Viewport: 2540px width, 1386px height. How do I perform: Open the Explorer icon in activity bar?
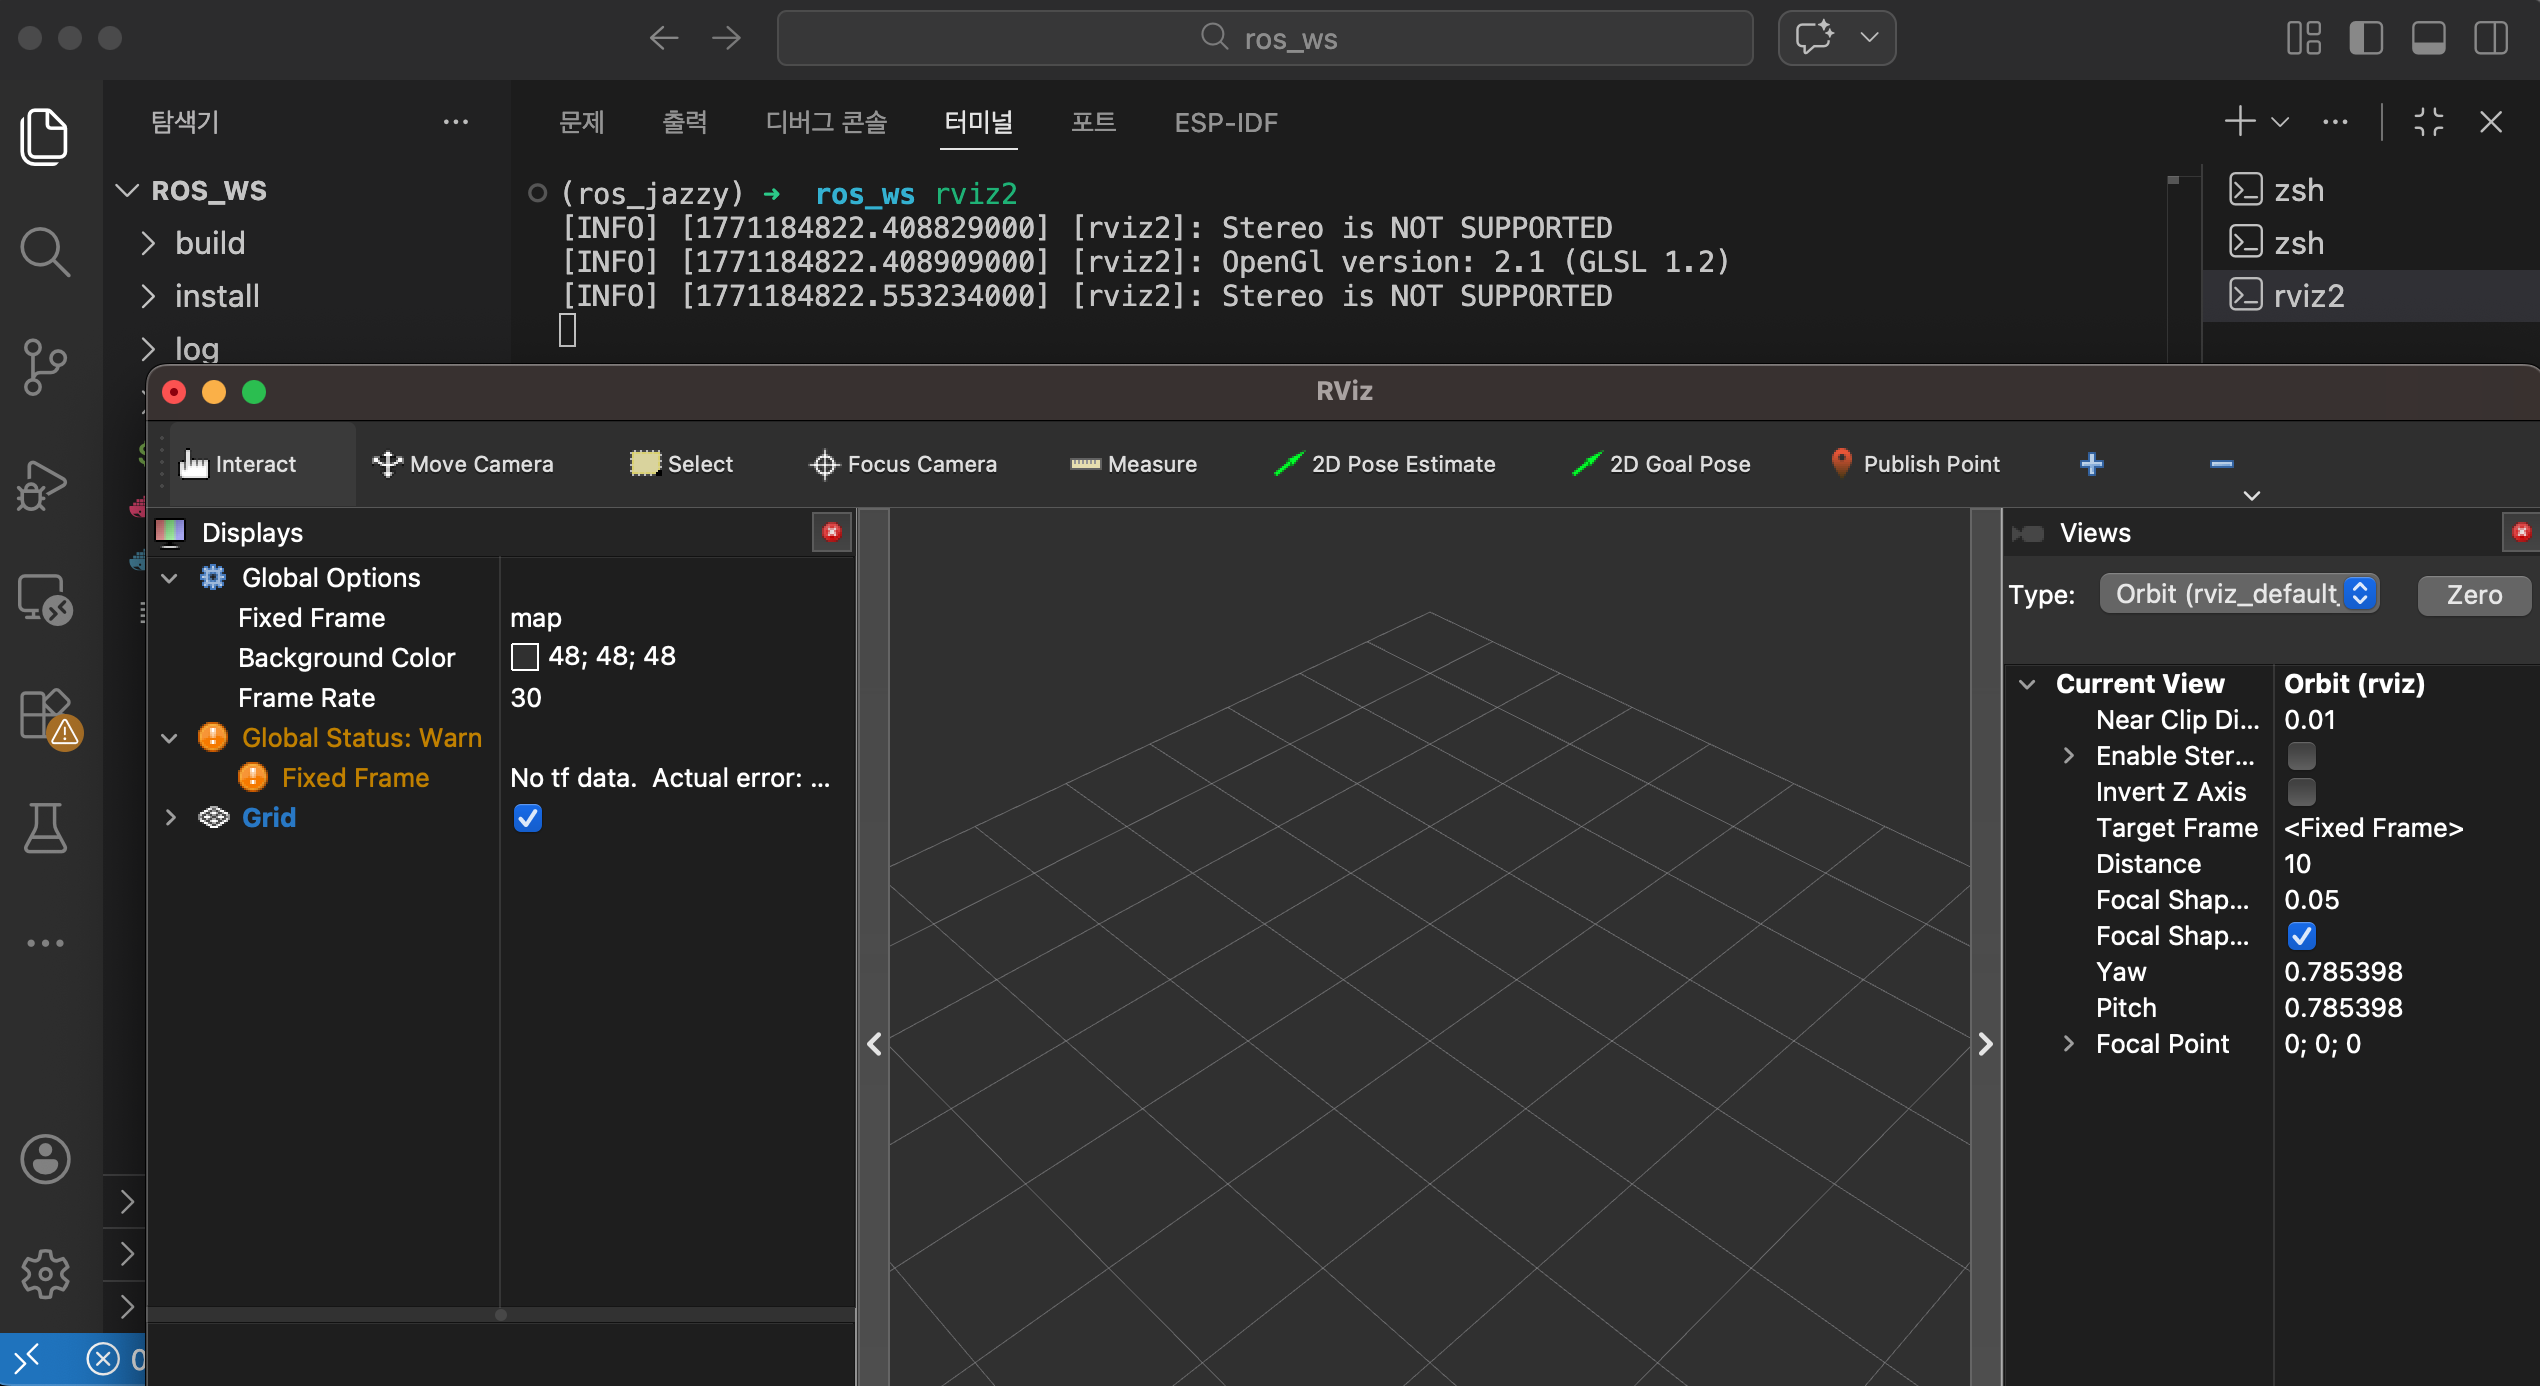[44, 136]
